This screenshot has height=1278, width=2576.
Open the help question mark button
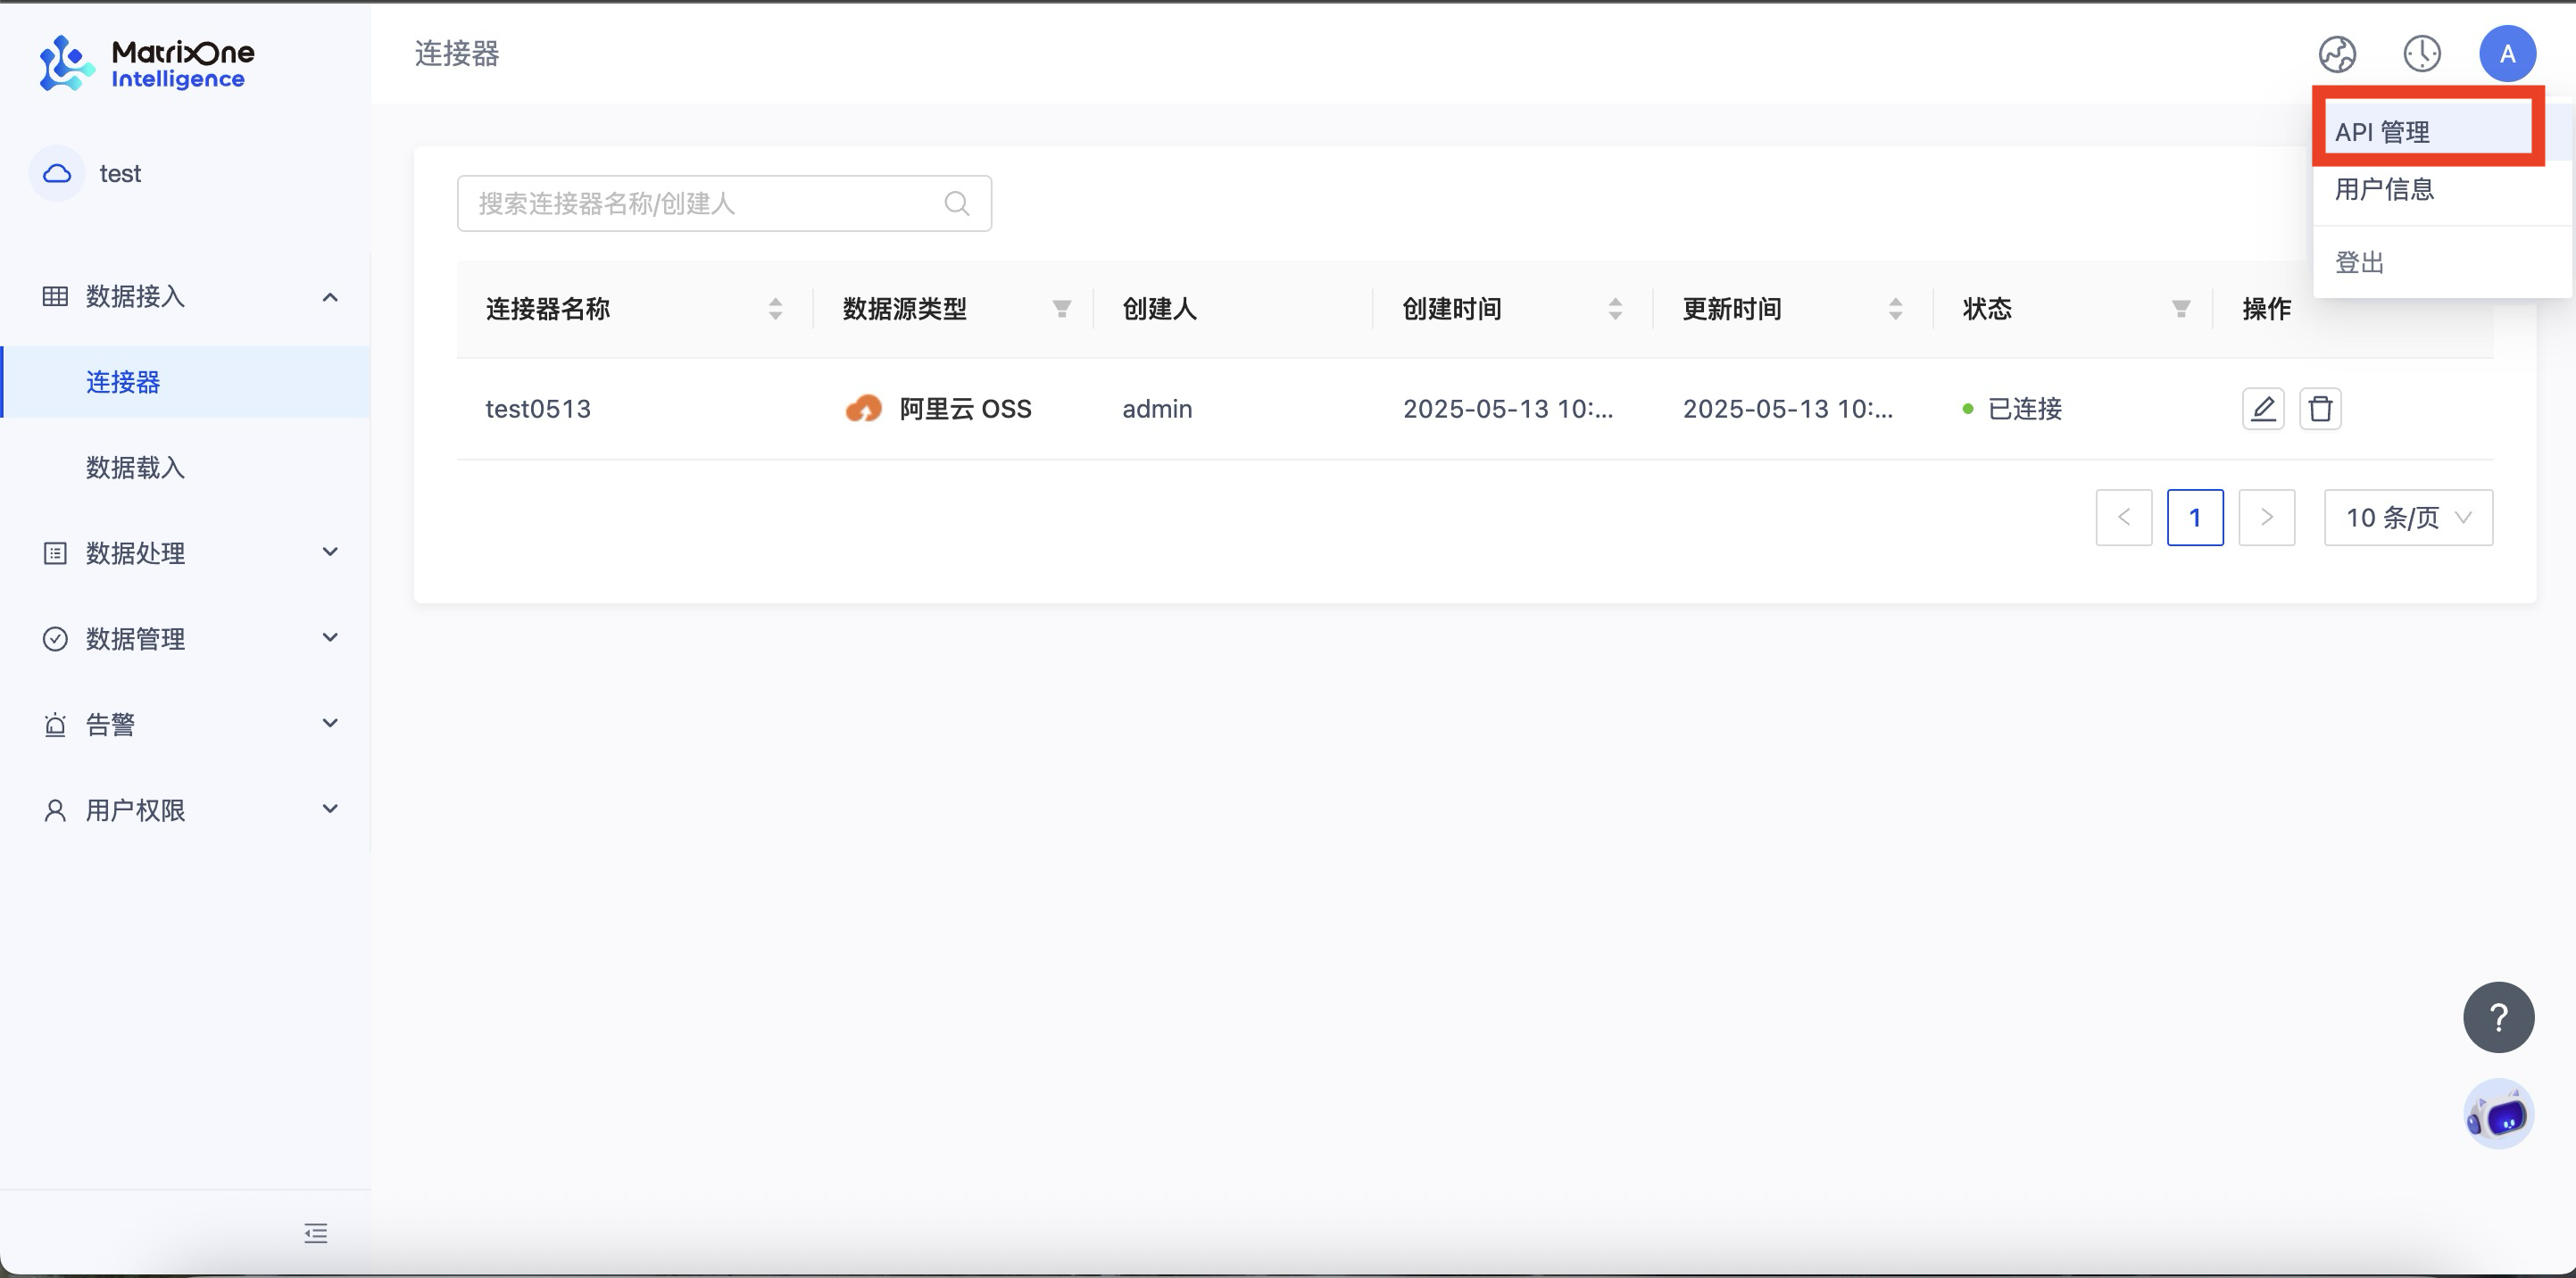[x=2498, y=1016]
